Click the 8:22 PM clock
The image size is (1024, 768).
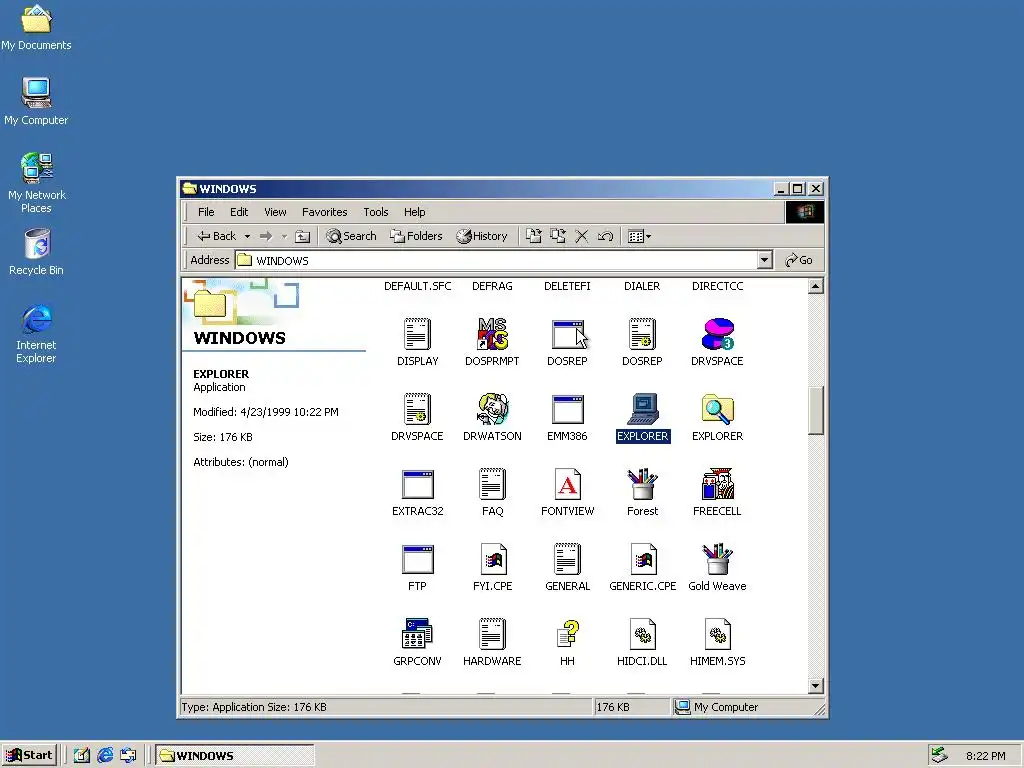(x=985, y=756)
